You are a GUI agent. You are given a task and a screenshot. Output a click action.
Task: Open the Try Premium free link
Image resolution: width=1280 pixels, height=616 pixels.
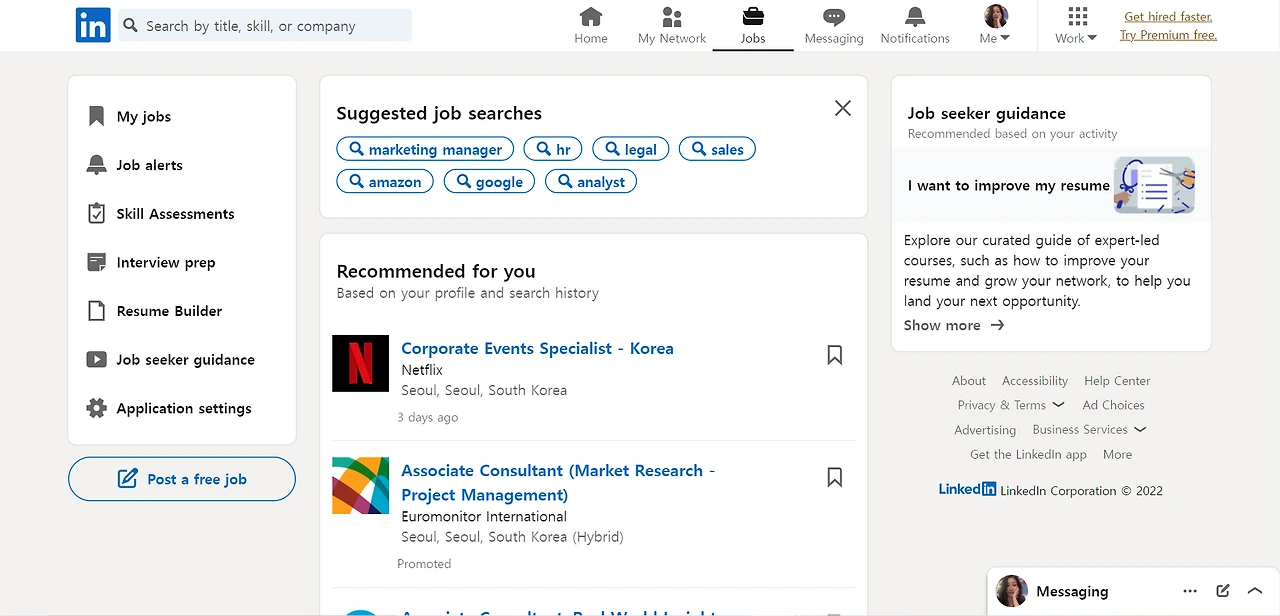[x=1168, y=35]
